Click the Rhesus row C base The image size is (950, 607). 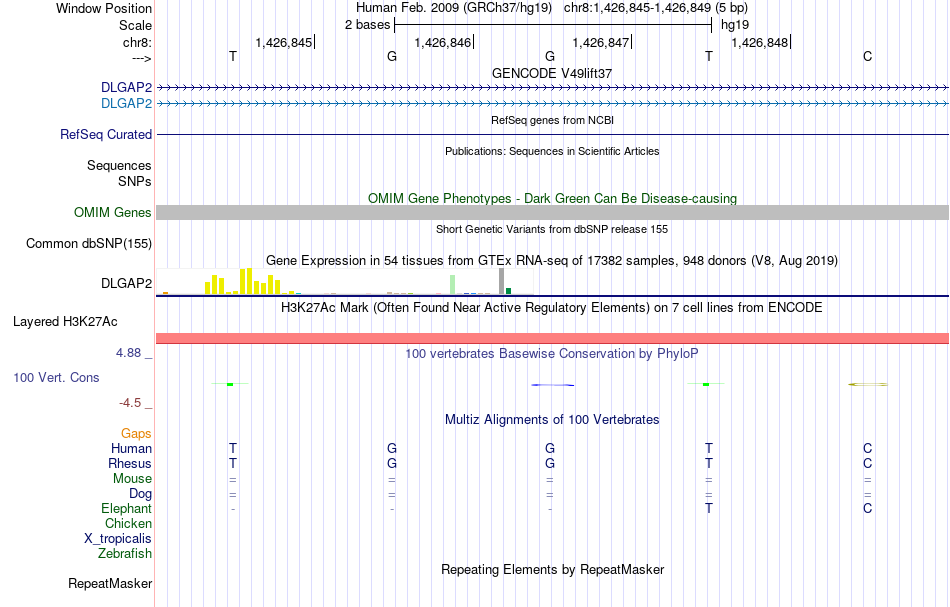[x=868, y=464]
